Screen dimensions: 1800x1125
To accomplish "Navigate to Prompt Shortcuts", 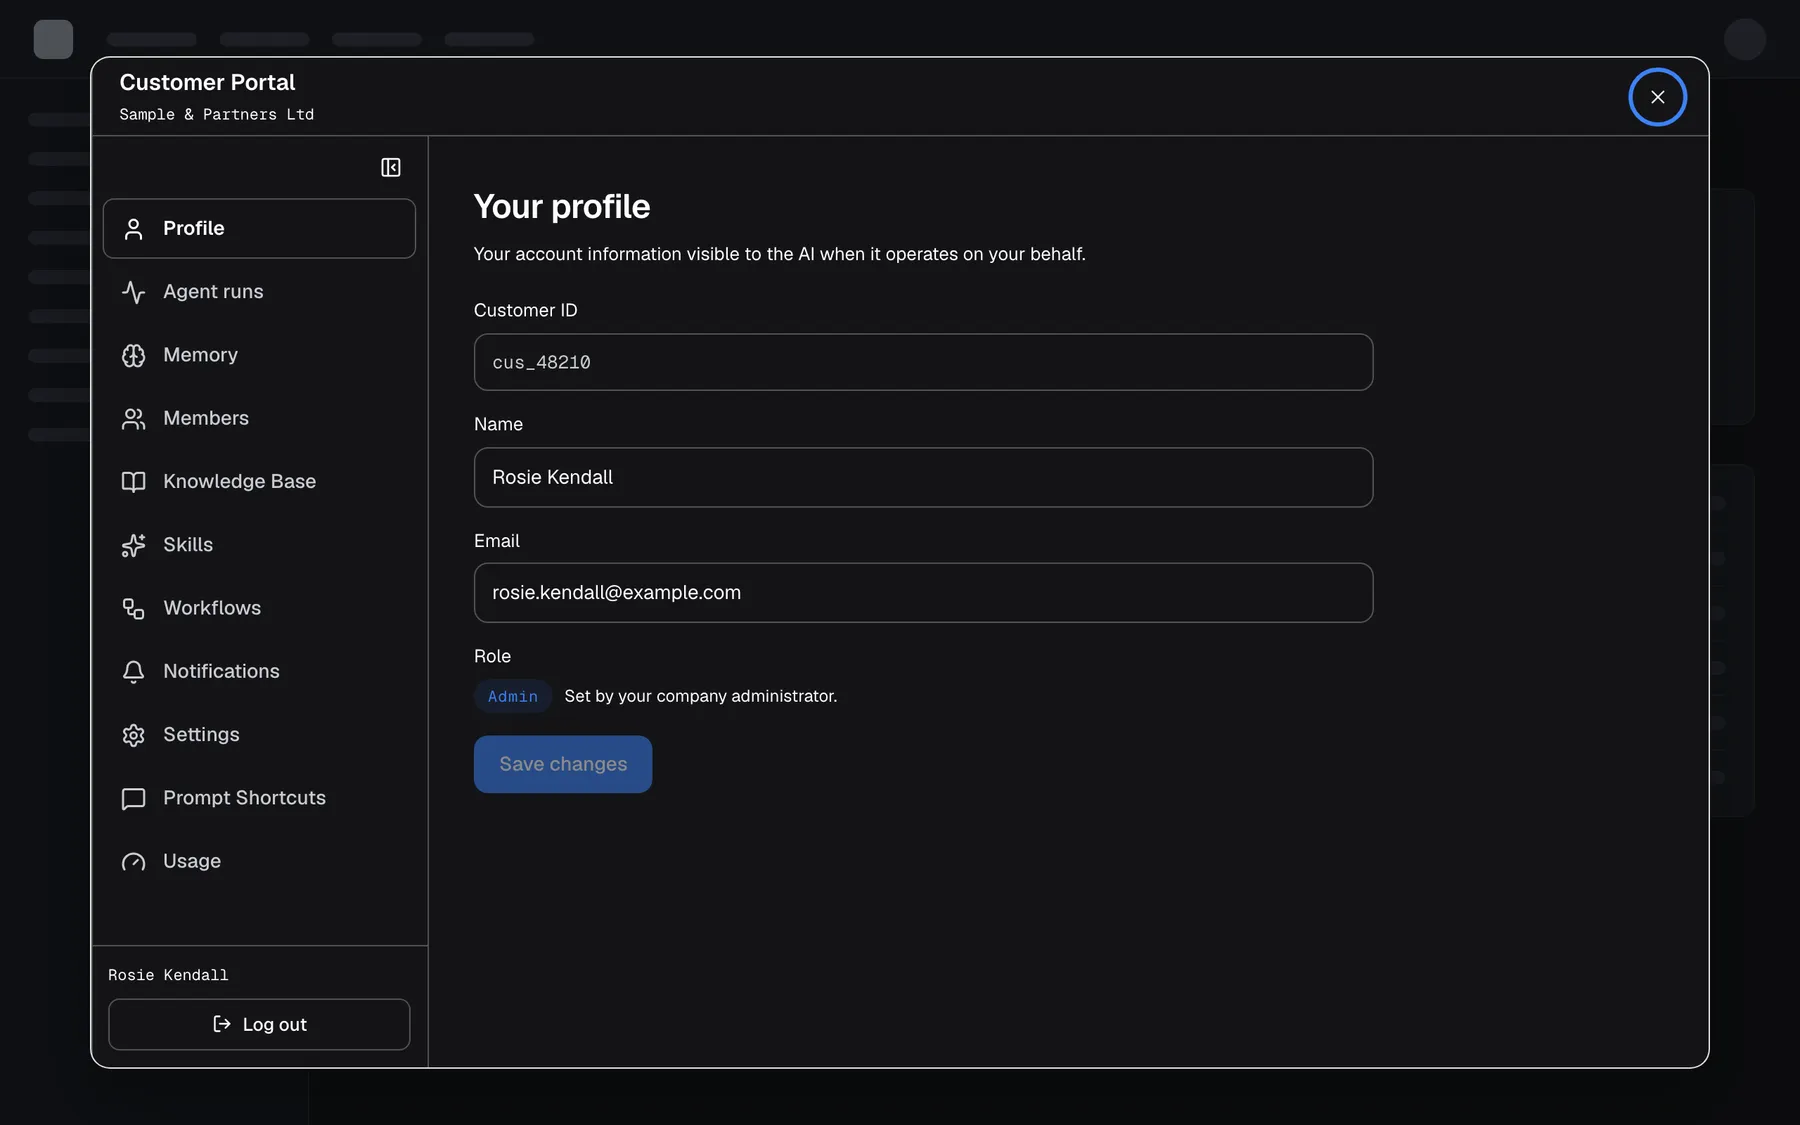I will click(259, 798).
